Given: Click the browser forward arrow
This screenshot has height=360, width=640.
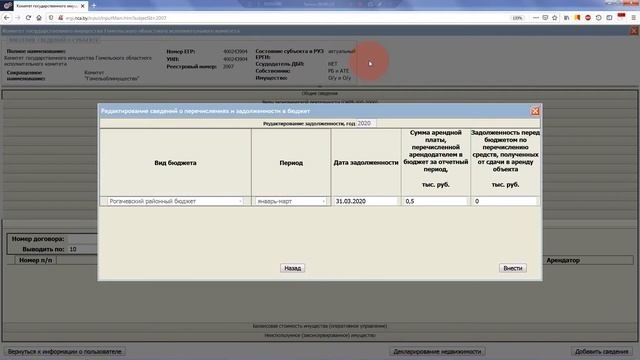Looking at the screenshot, I should [x=17, y=18].
